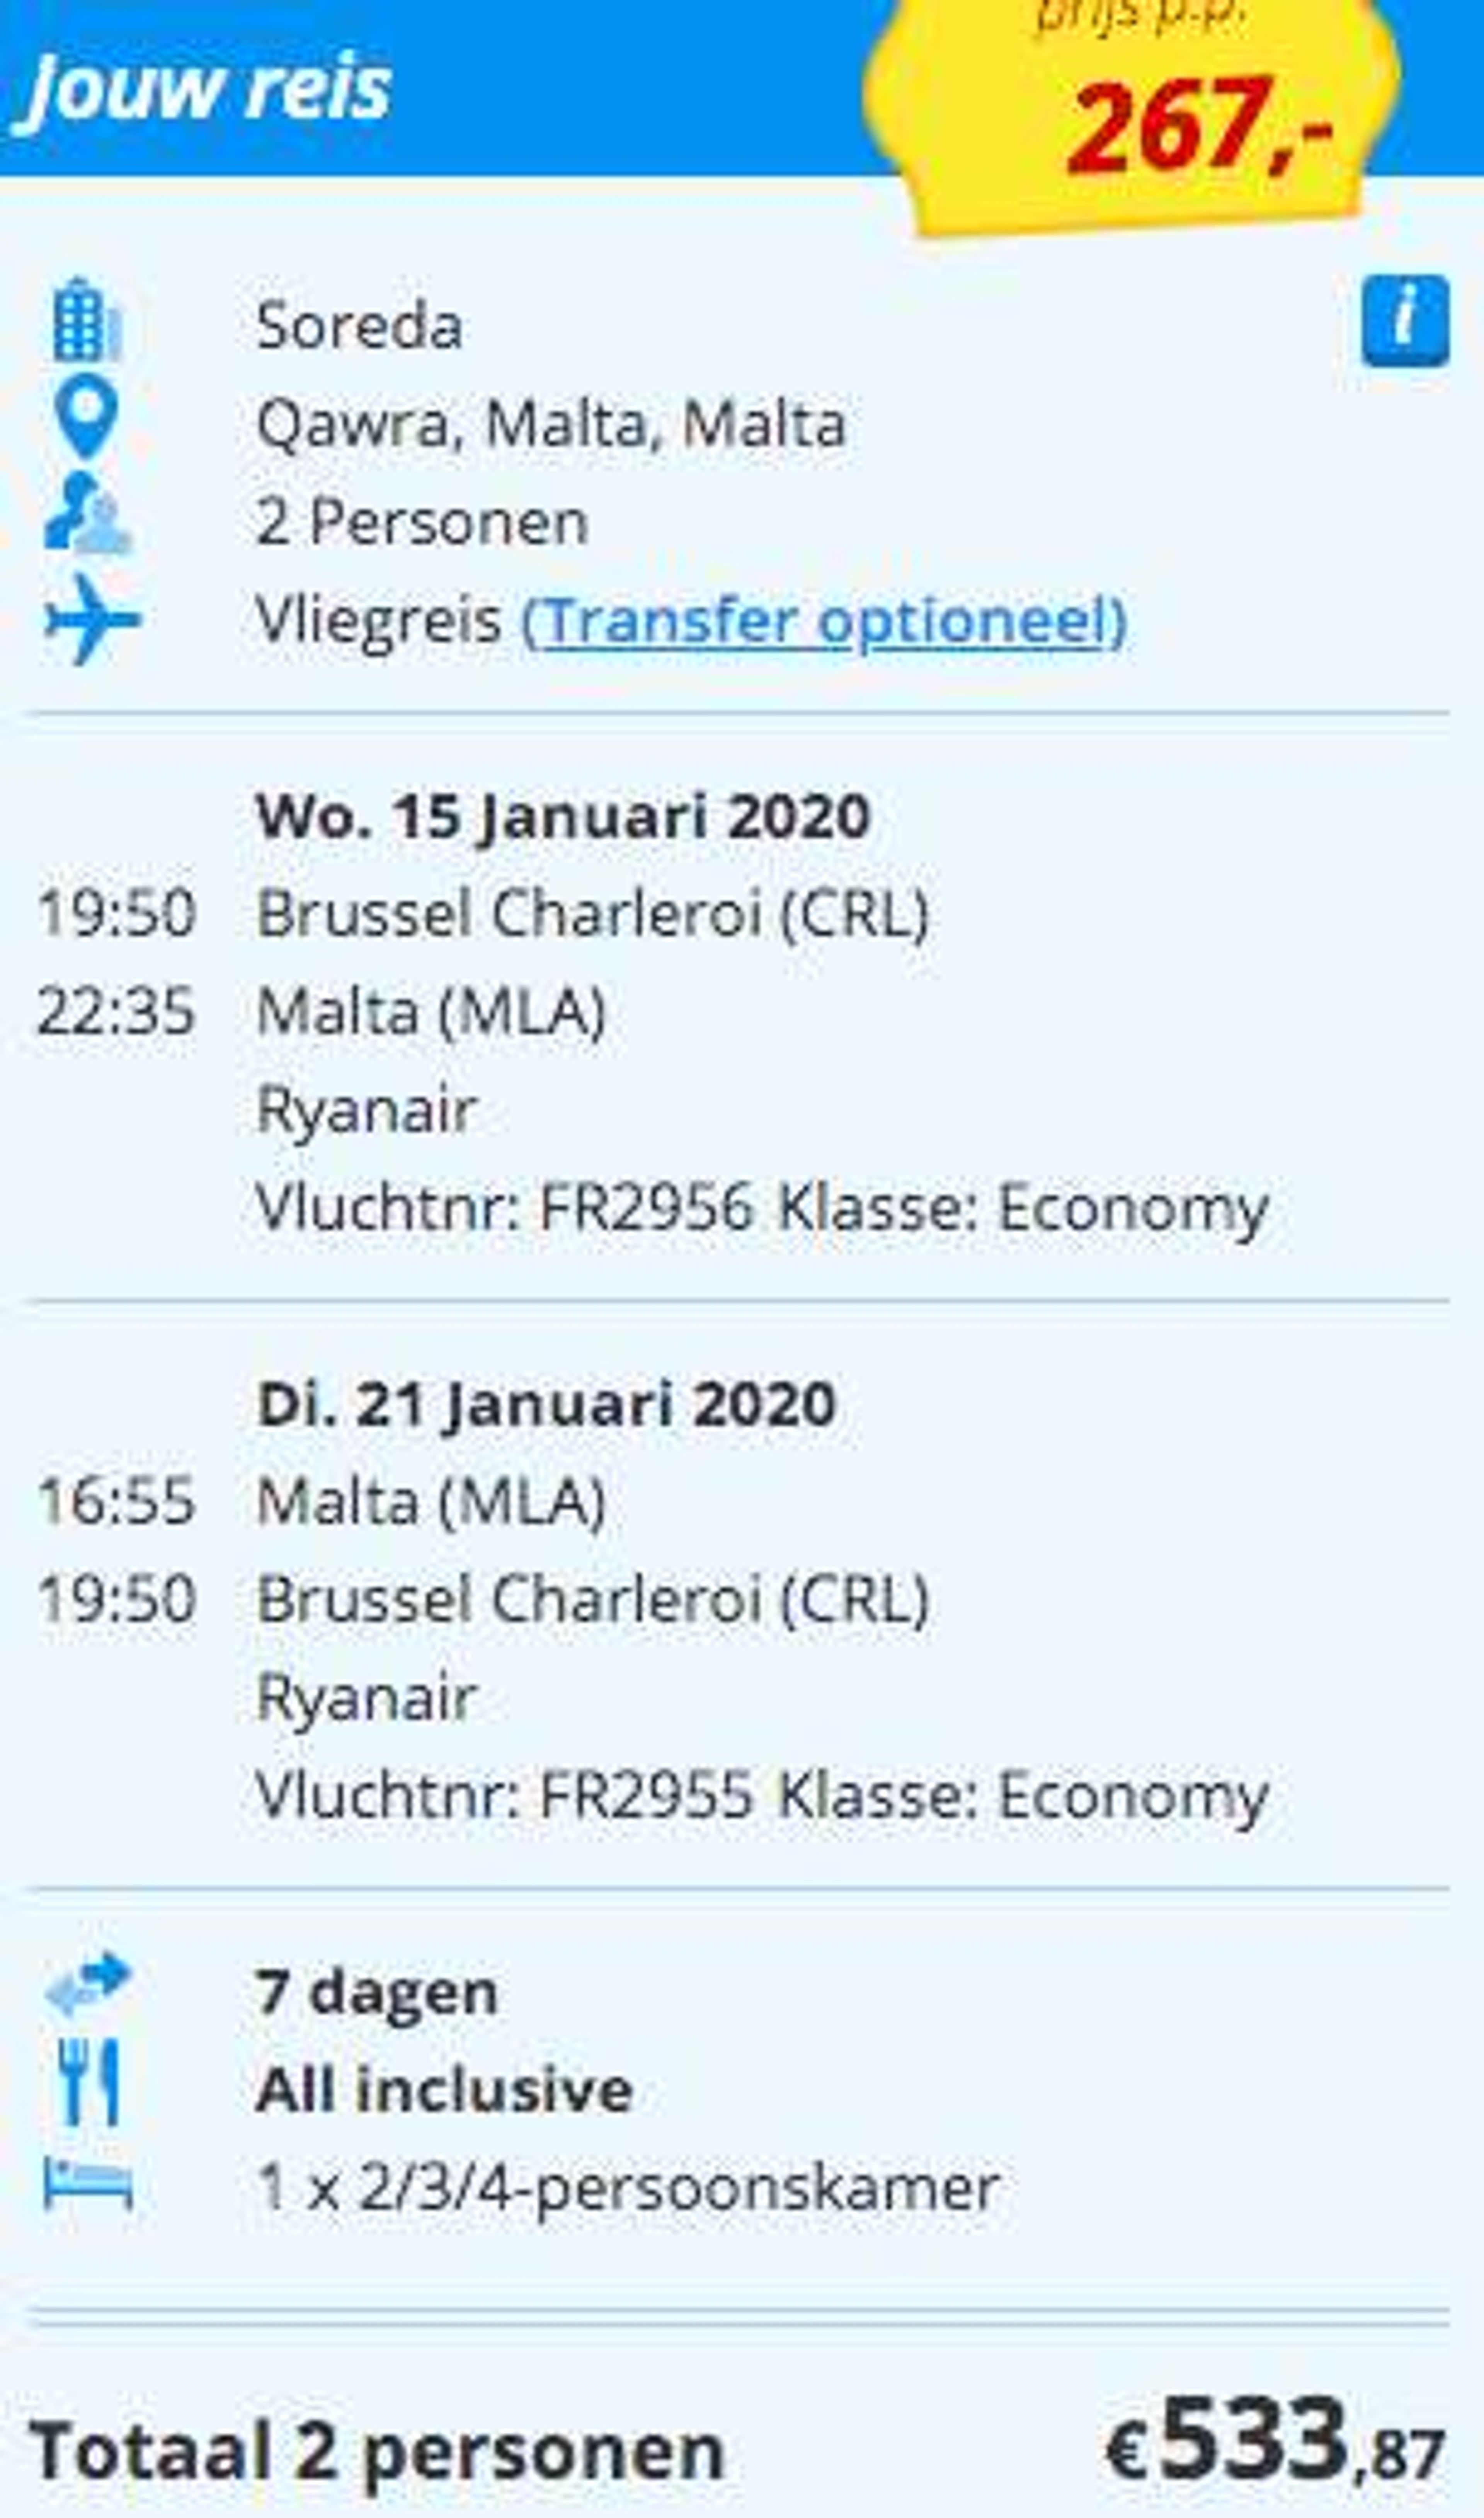Click return flight number FR2955 line

tap(762, 1796)
